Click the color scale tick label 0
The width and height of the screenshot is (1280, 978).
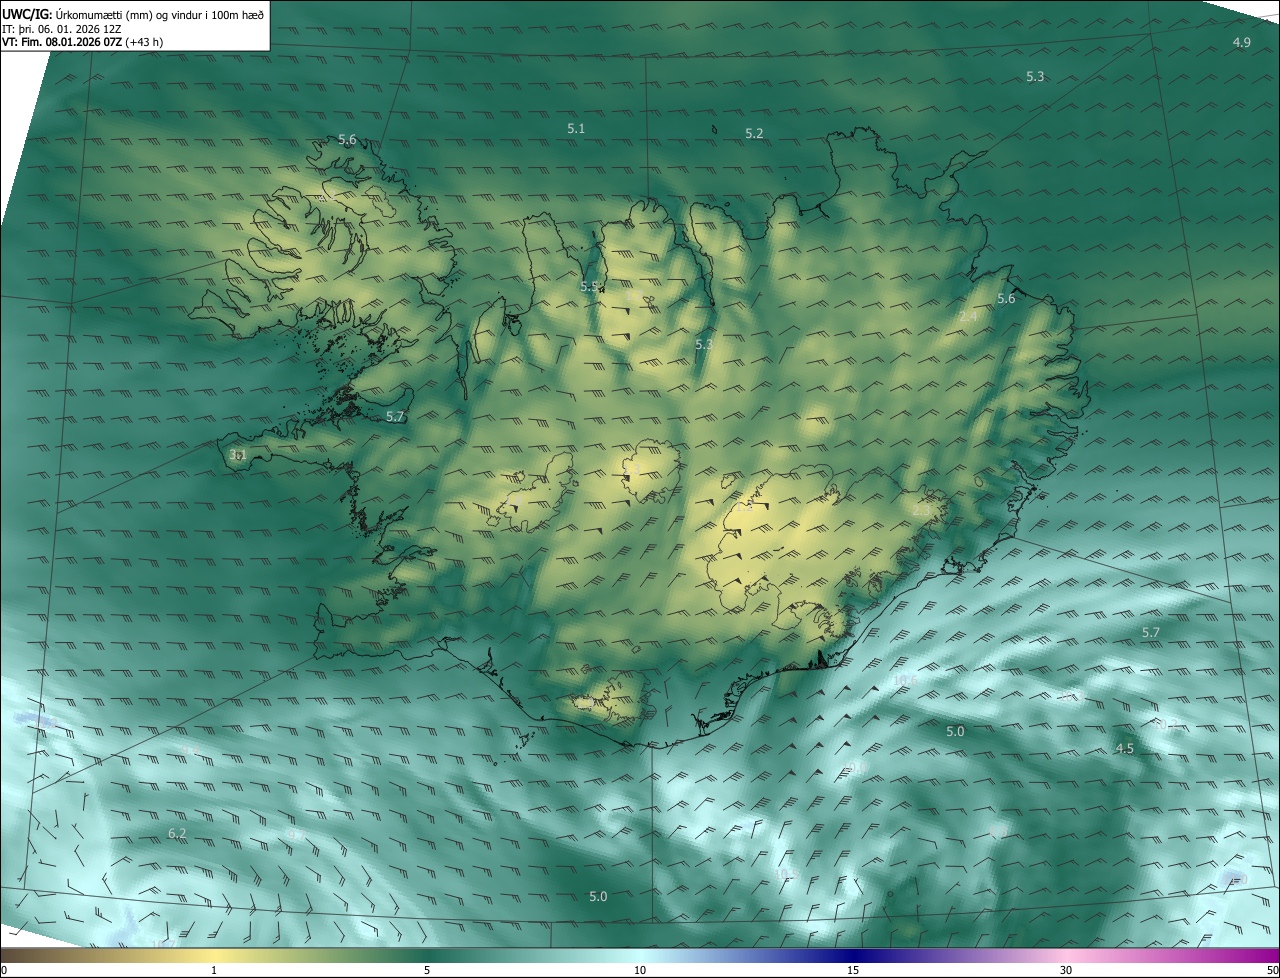point(4,971)
